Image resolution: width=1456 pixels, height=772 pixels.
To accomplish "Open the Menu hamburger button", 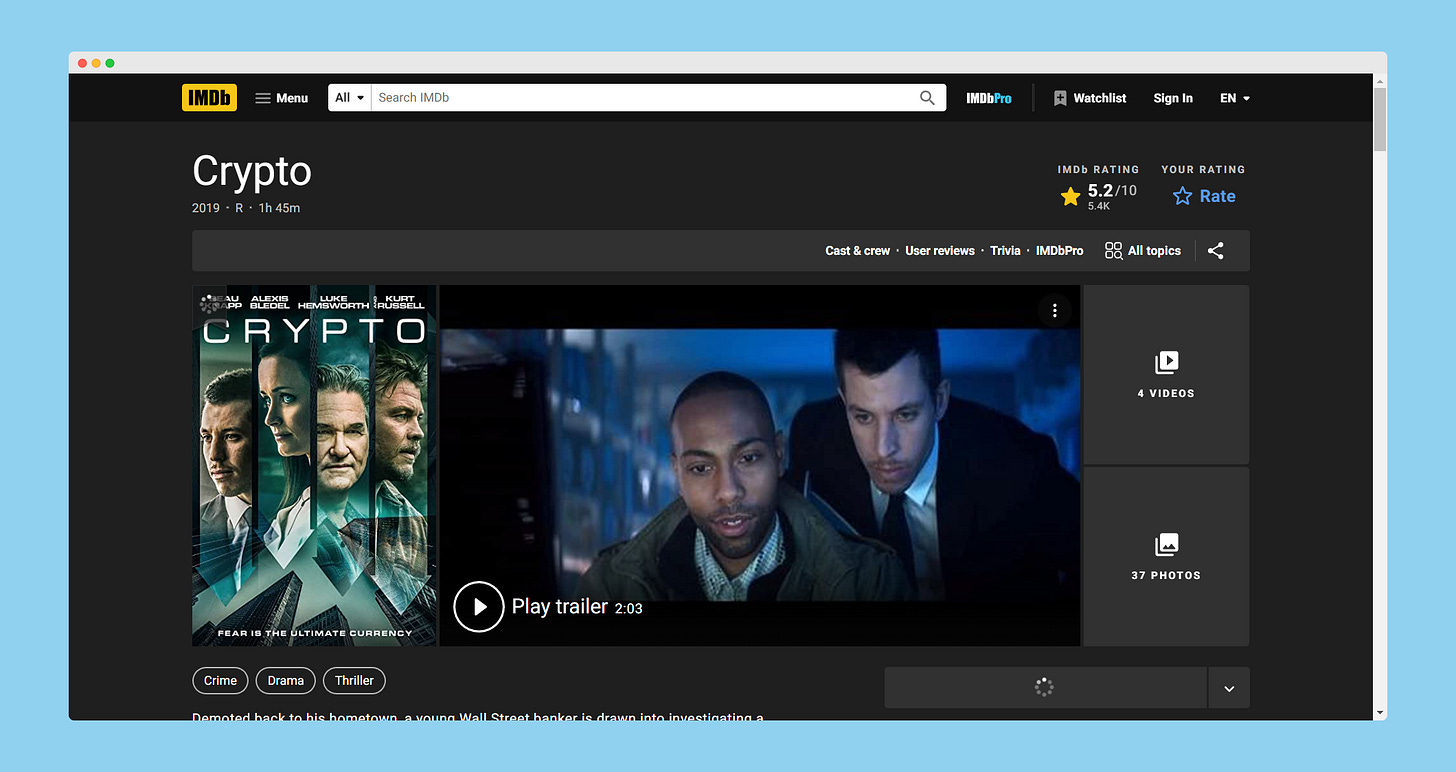I will [281, 98].
